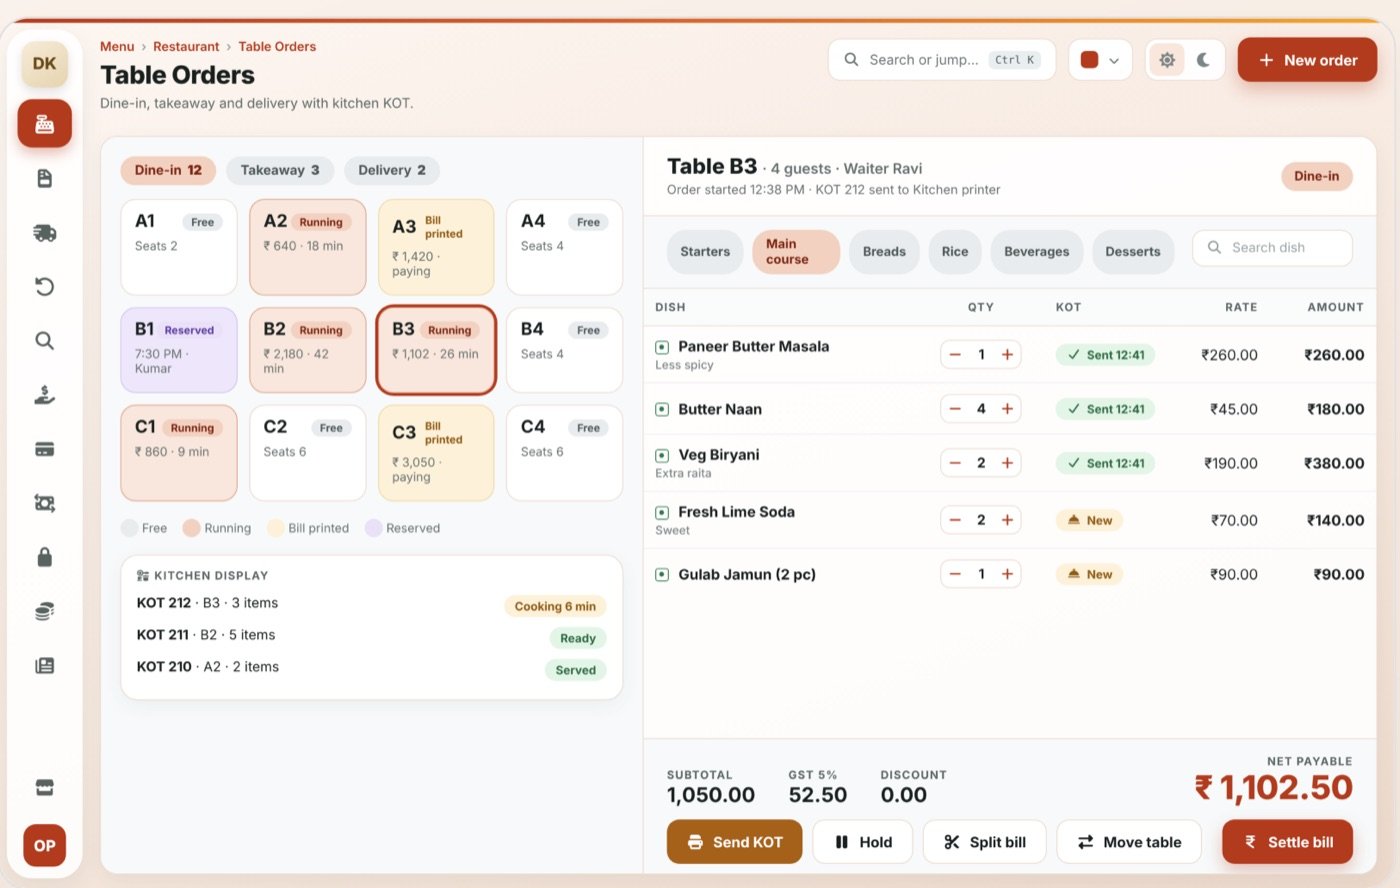Screen dimensions: 1400x888
Task: Click the magnifier icon in the sidebar
Action: pos(44,341)
